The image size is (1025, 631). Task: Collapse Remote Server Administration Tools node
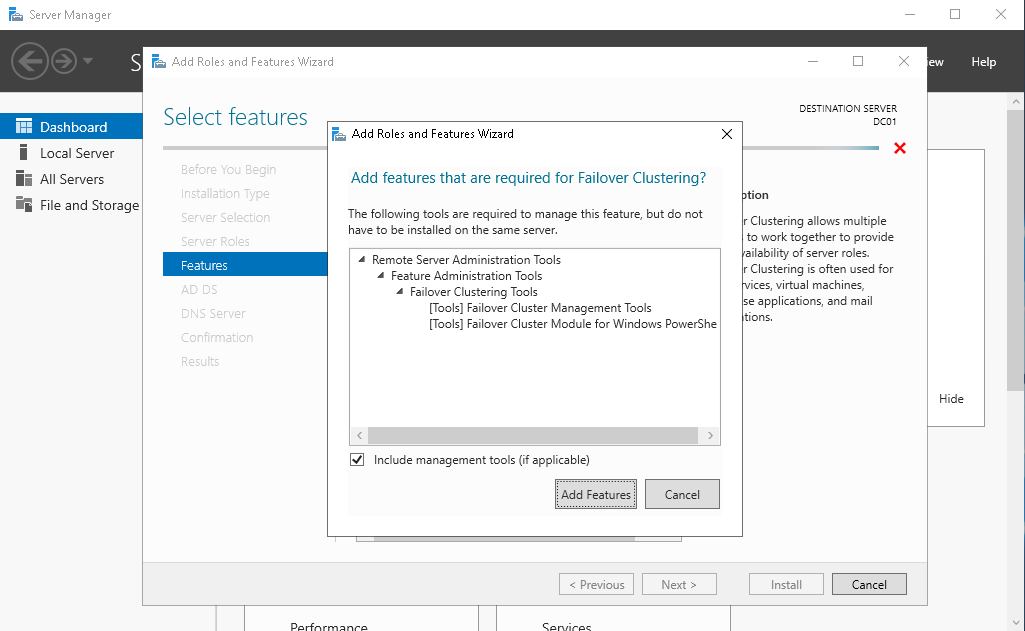(x=361, y=260)
